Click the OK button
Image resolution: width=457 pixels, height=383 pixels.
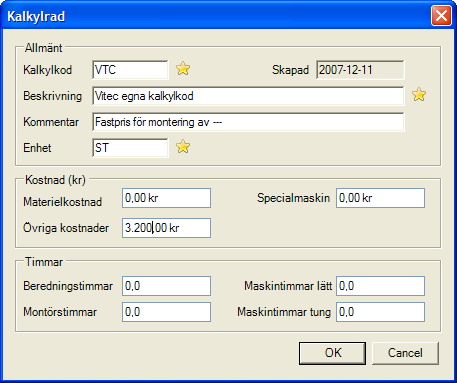332,353
